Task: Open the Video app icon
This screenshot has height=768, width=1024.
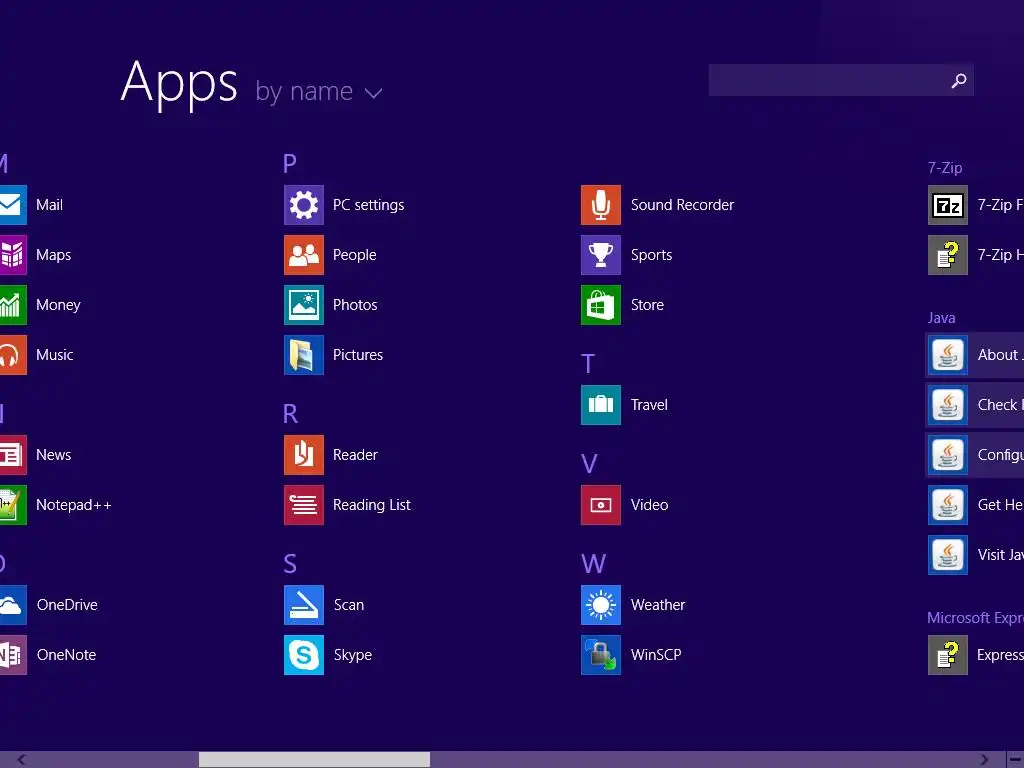Action: (x=601, y=505)
